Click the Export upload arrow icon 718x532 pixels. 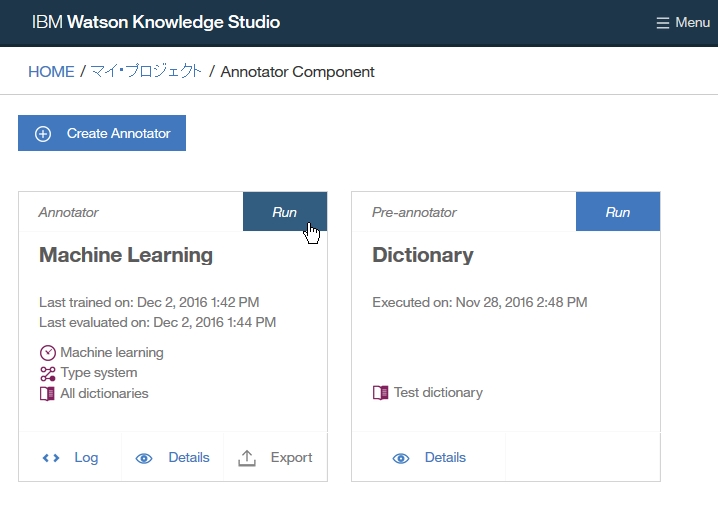tap(247, 458)
